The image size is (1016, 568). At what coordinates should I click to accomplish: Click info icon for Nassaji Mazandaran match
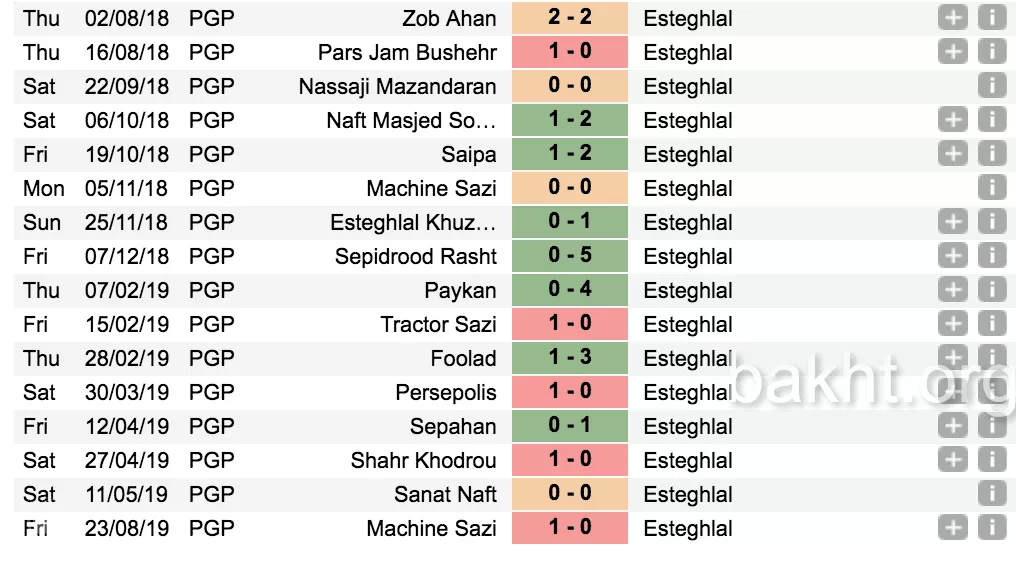tap(991, 86)
